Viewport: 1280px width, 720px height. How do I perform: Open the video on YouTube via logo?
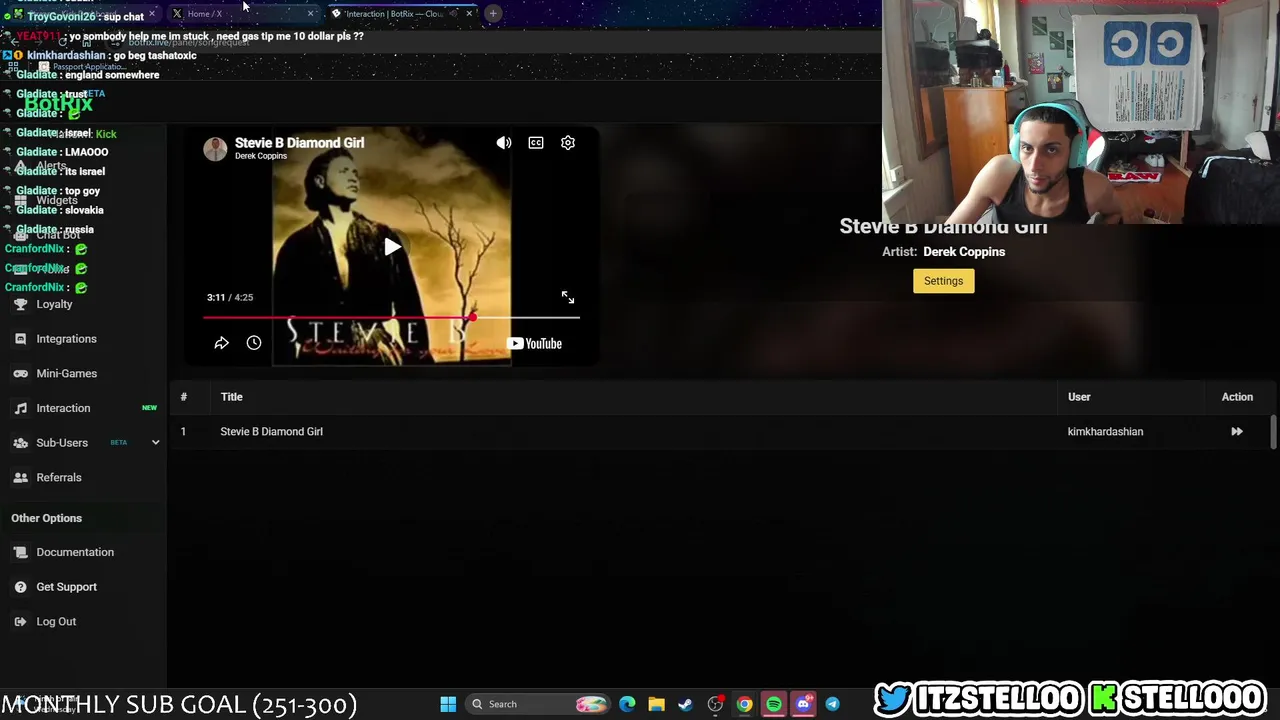tap(534, 344)
